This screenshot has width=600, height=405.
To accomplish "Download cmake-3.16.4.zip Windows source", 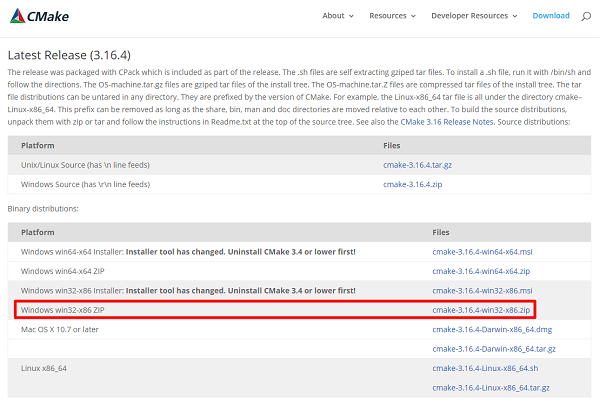I will (412, 185).
